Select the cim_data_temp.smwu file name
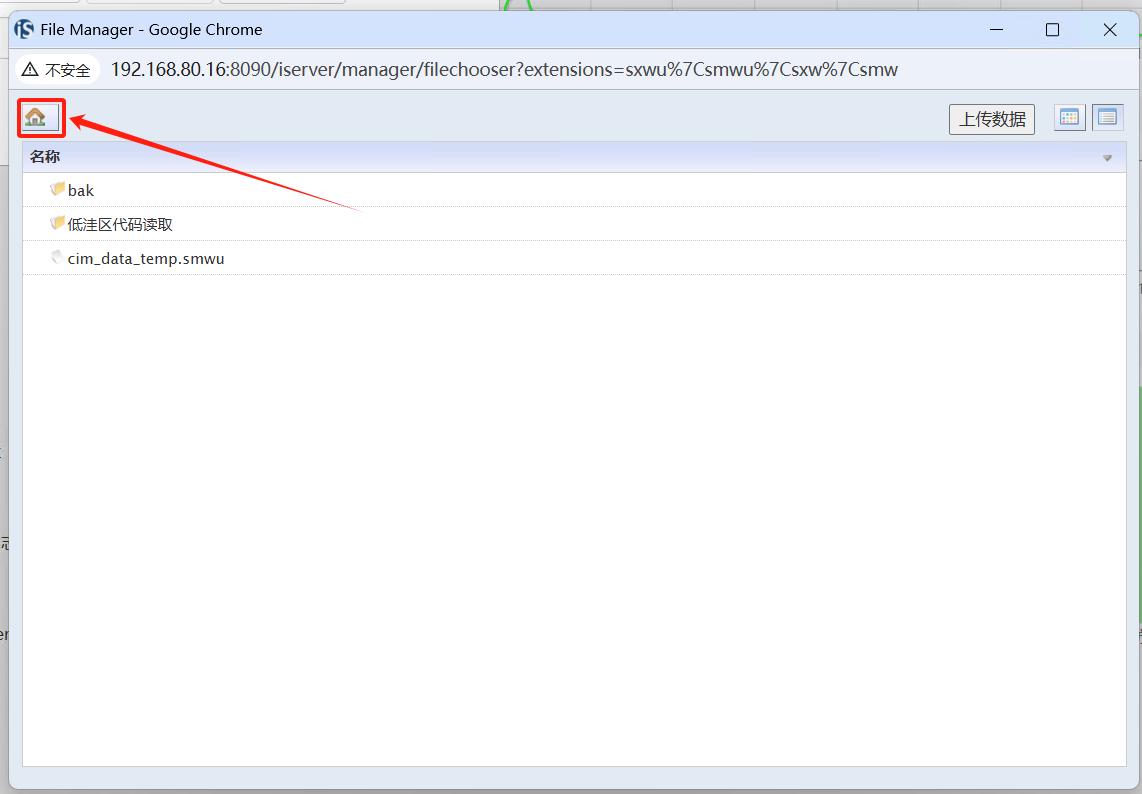Image resolution: width=1142 pixels, height=794 pixels. (146, 258)
